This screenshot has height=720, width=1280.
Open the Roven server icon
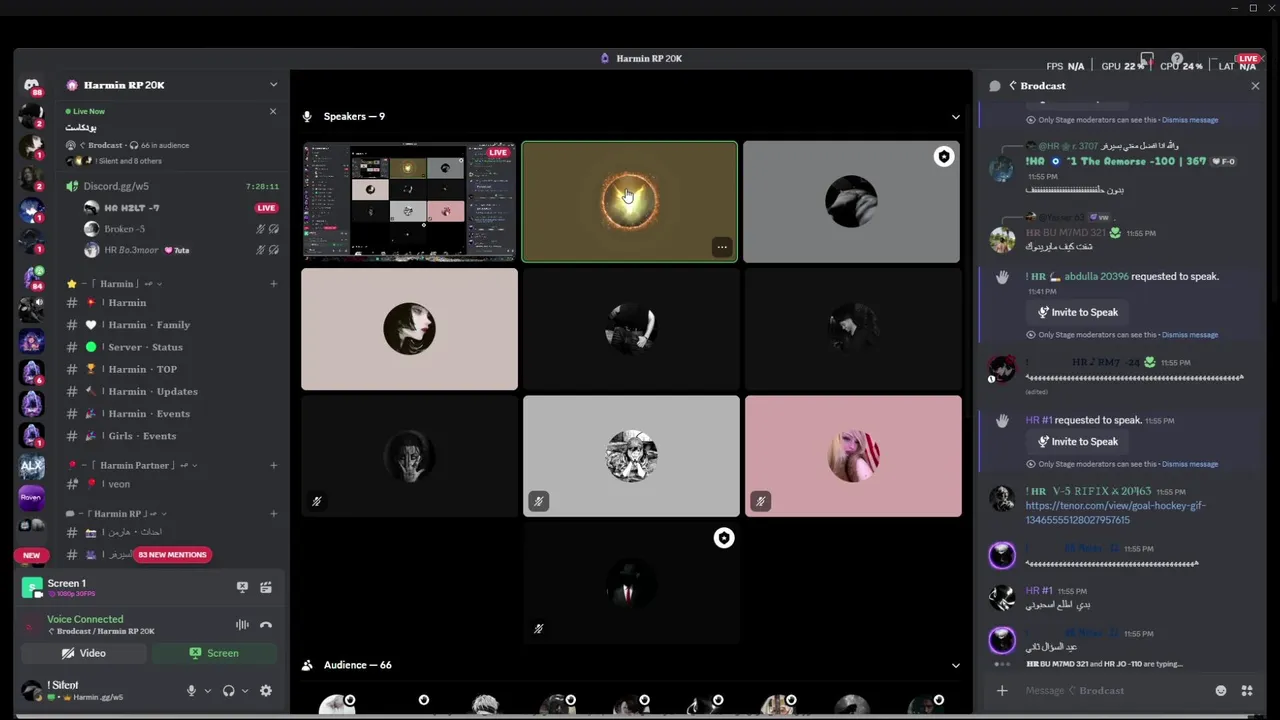pyautogui.click(x=31, y=497)
